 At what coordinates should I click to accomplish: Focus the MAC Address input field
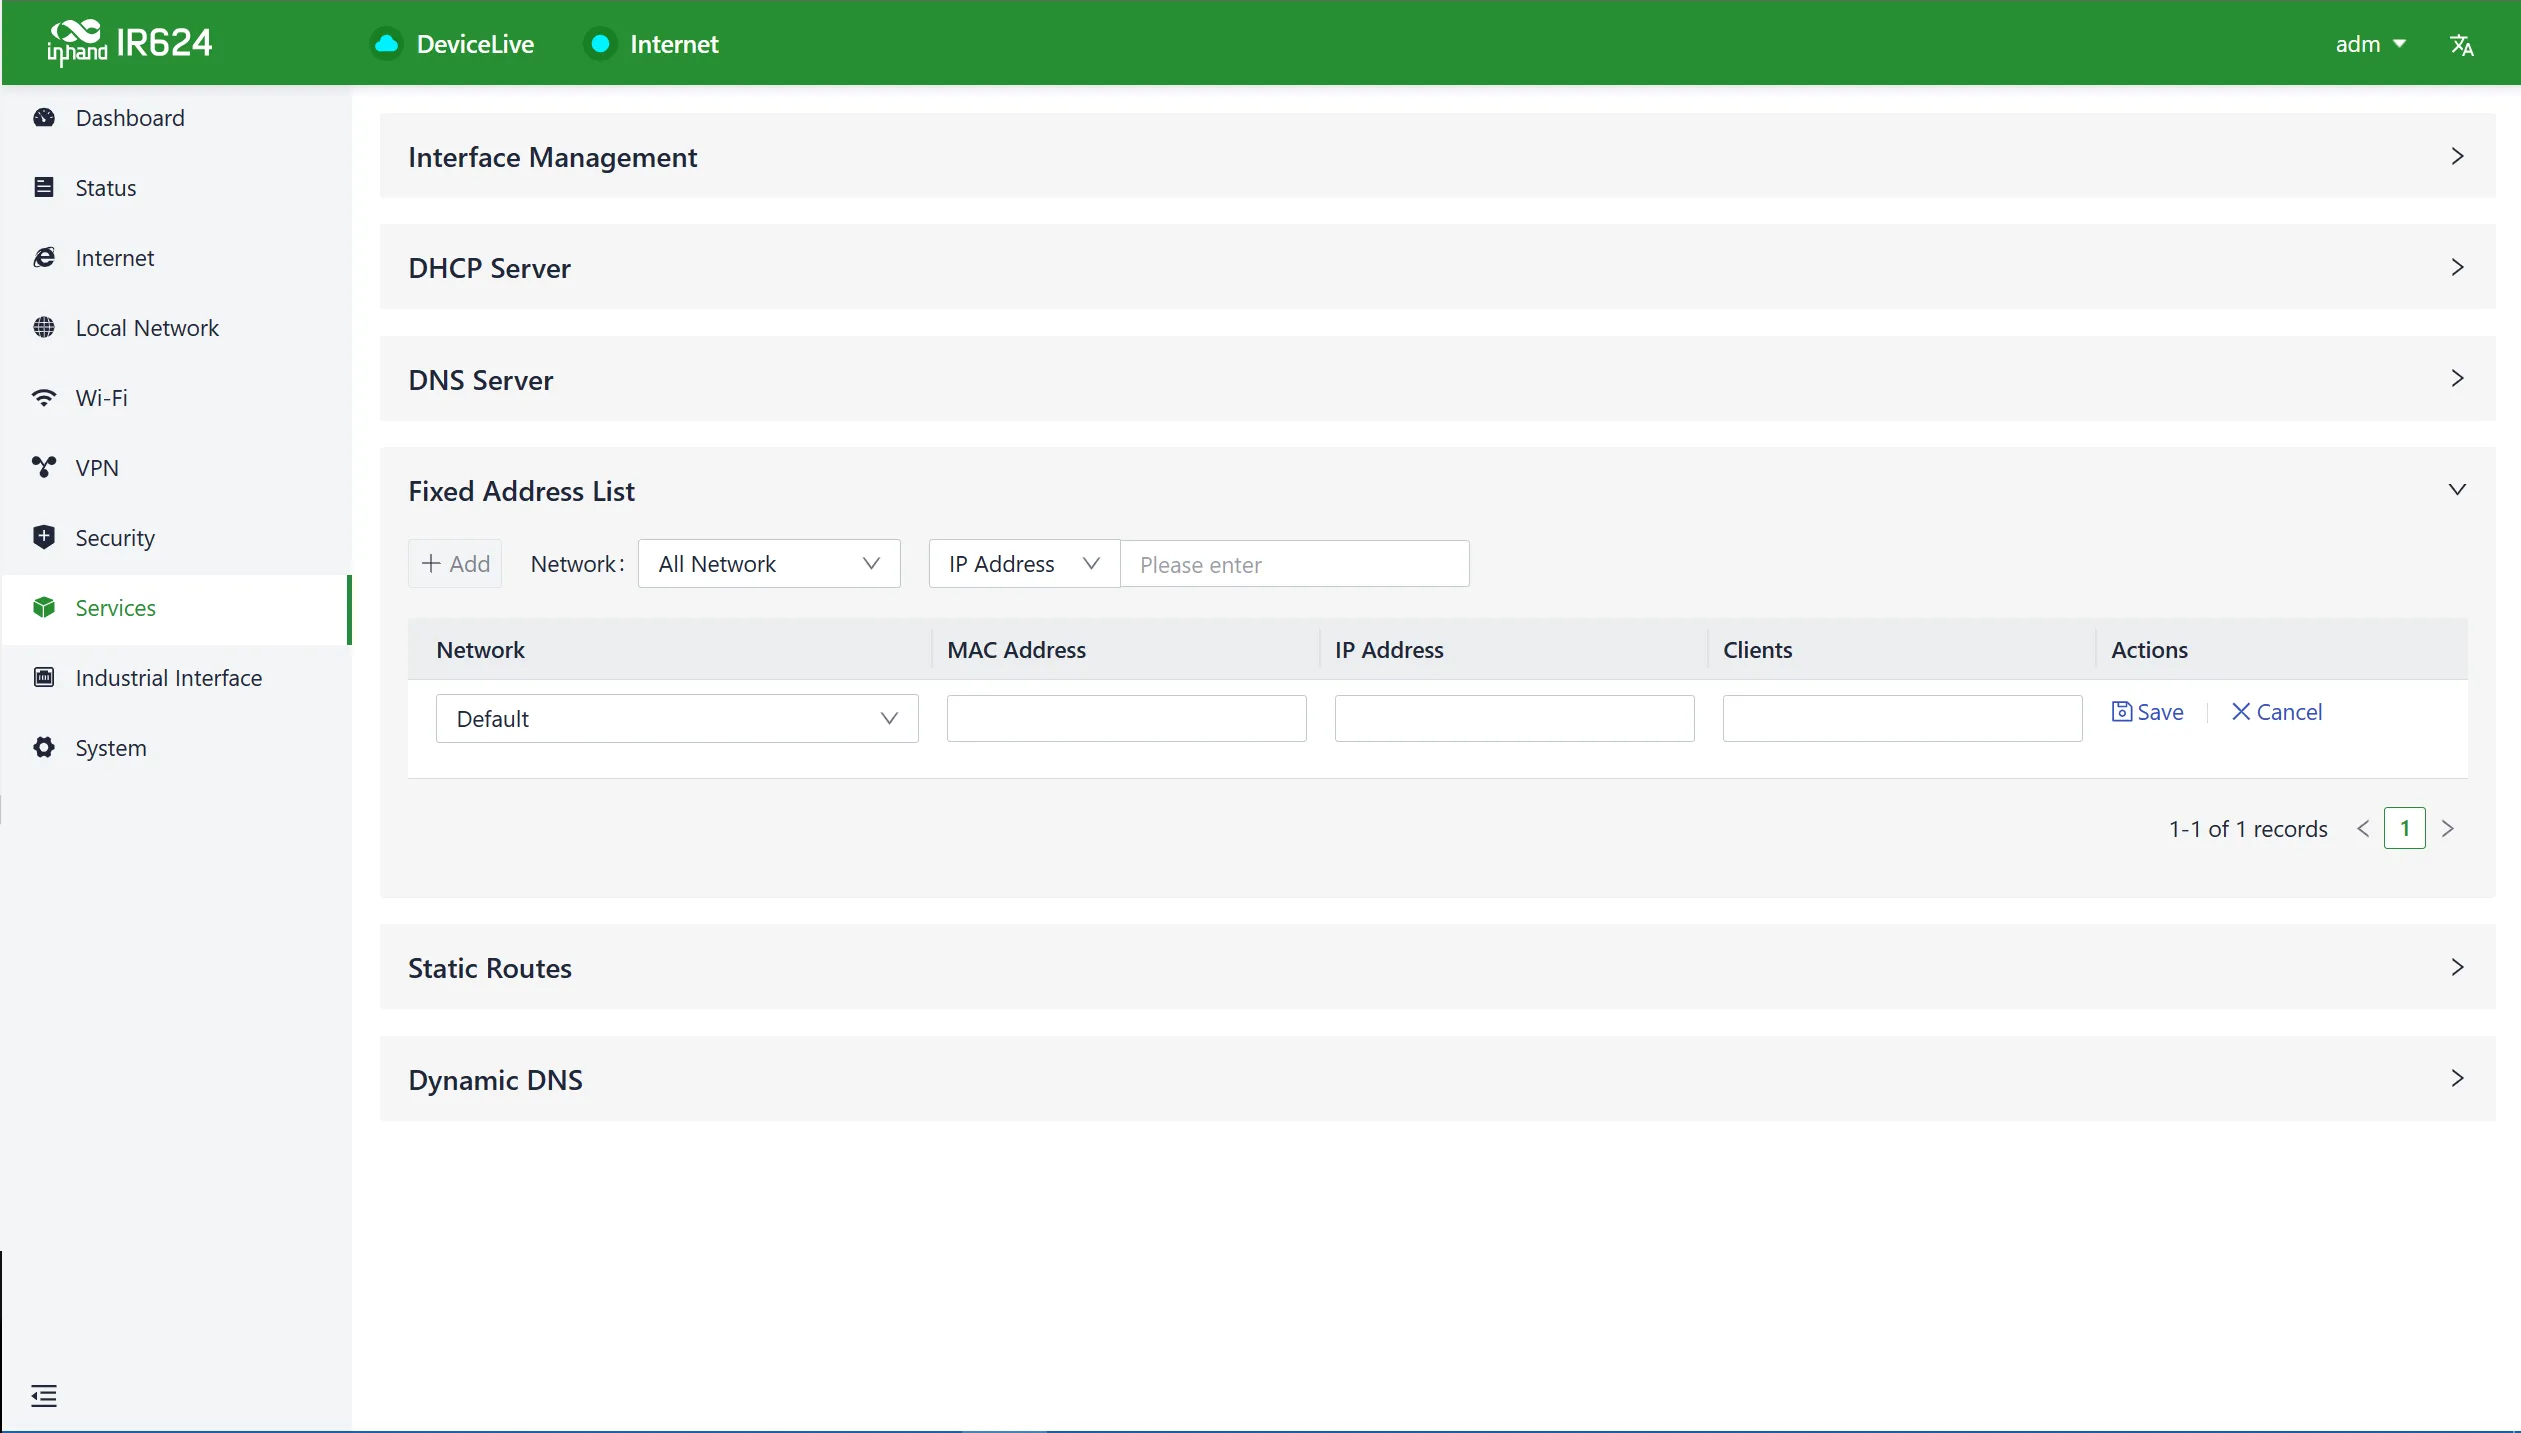coord(1126,719)
